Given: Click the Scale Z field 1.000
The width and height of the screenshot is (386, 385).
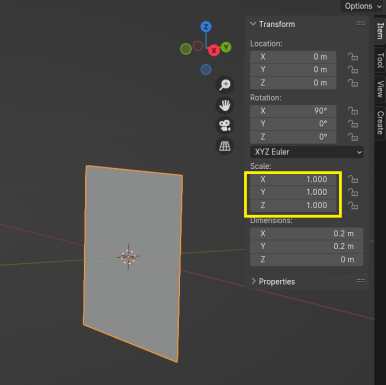Looking at the screenshot, I should 293,205.
